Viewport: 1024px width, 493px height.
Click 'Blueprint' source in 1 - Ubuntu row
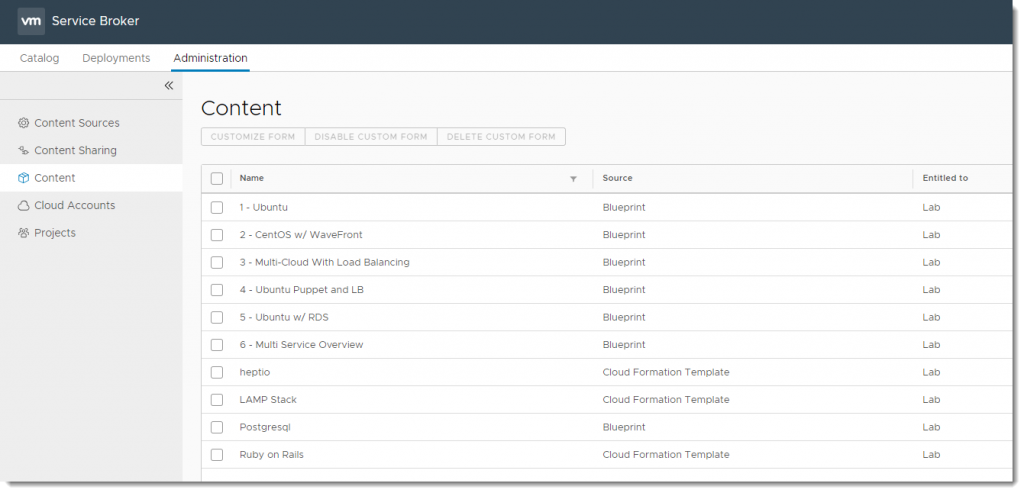coord(624,207)
